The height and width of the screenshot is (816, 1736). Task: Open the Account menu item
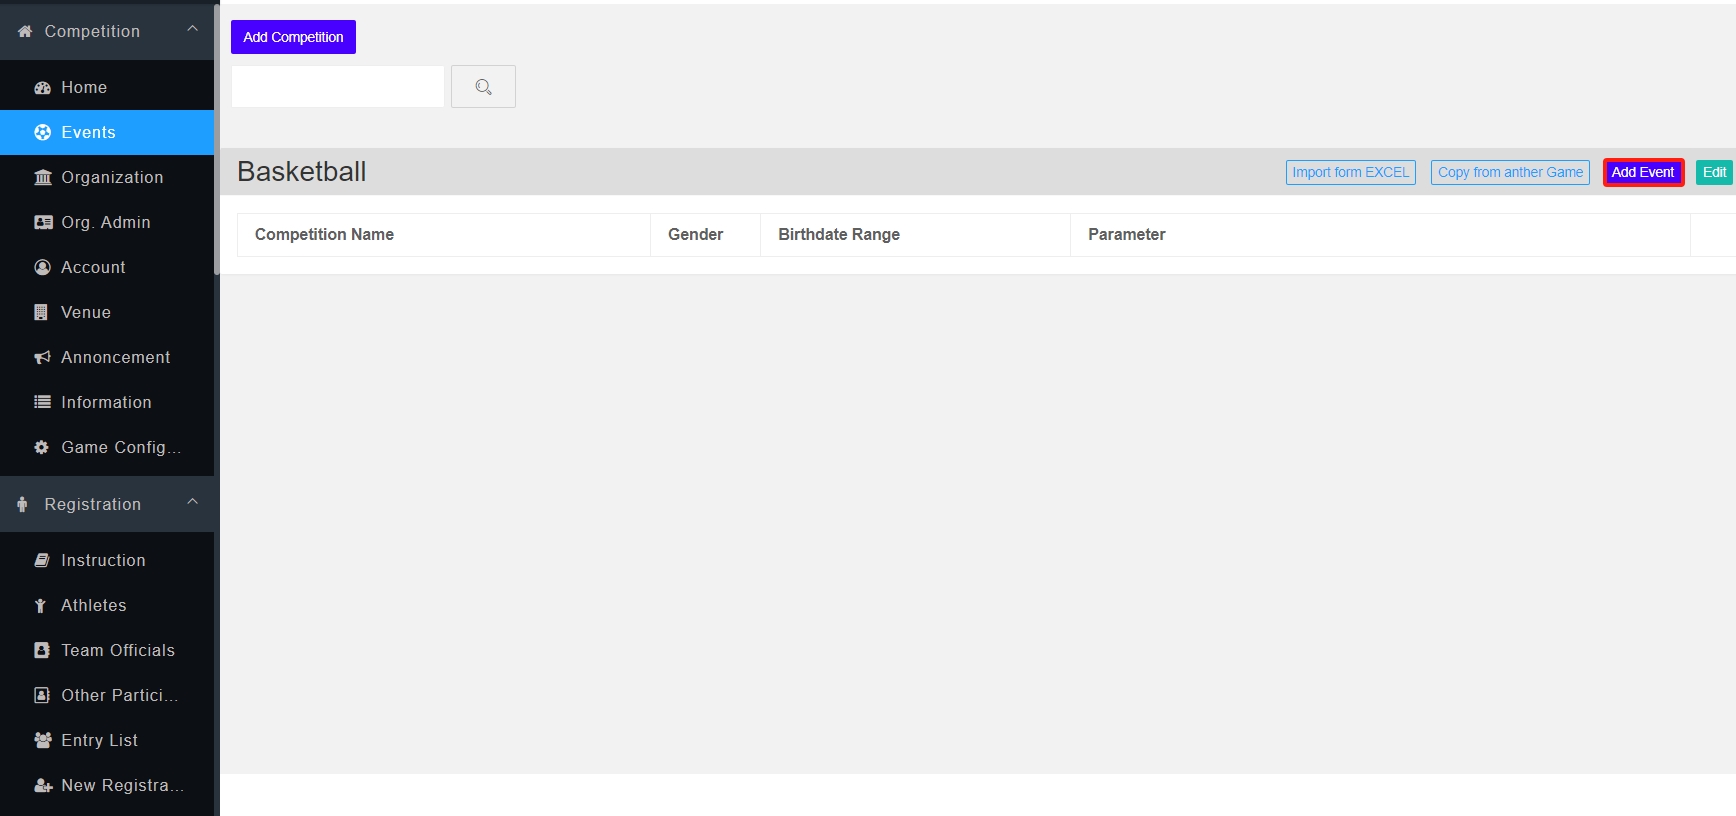point(93,267)
